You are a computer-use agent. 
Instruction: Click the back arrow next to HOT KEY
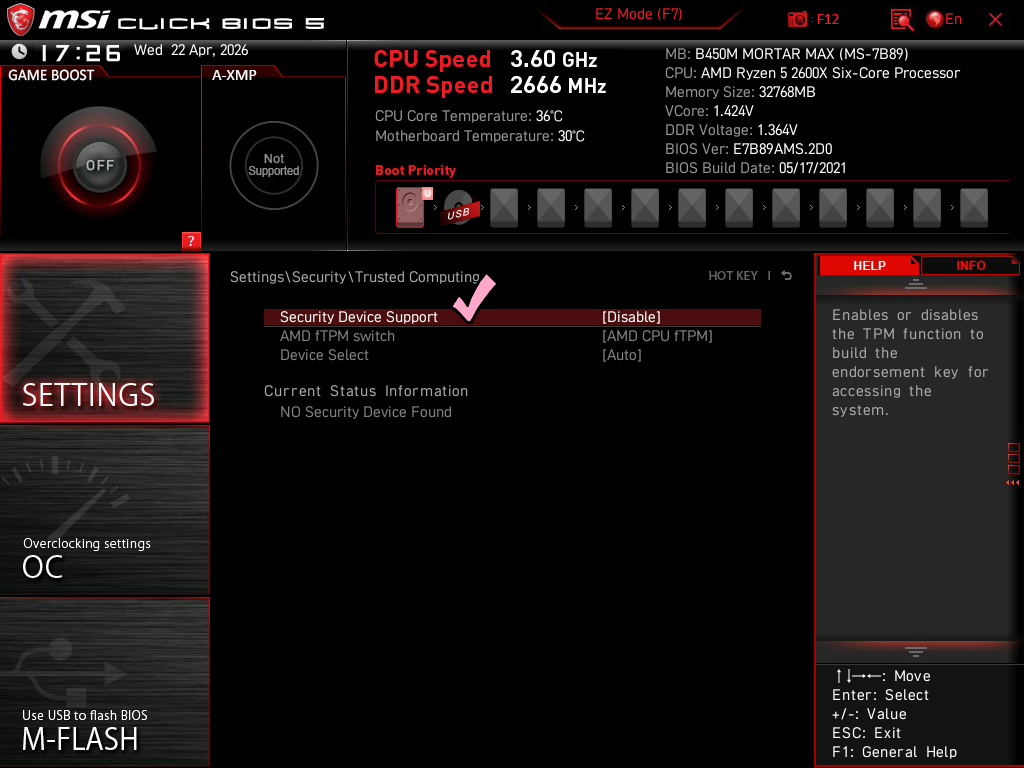tap(787, 276)
